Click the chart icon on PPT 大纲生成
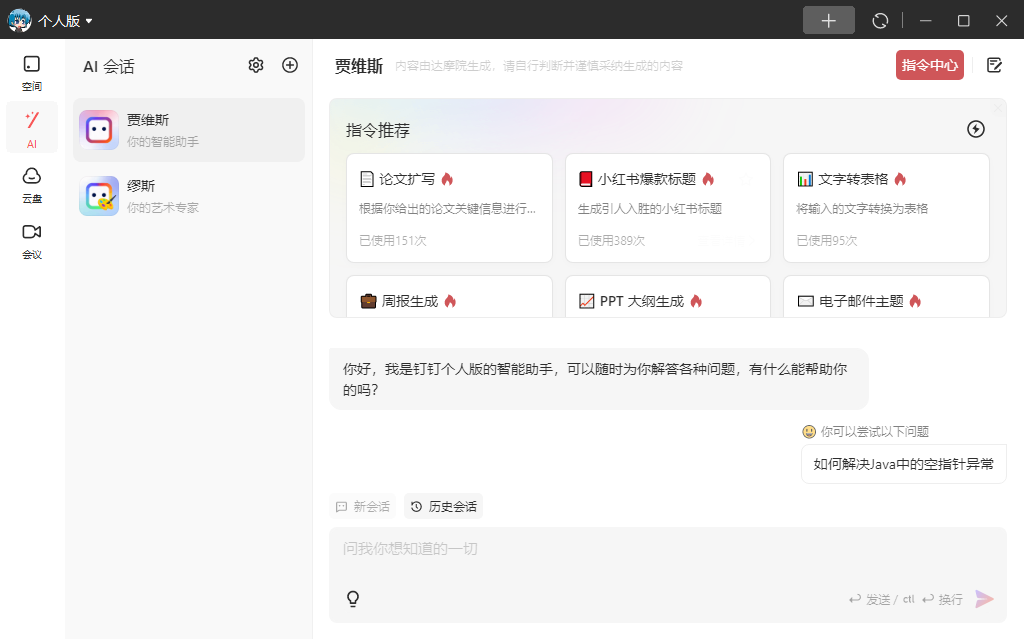 coord(586,301)
